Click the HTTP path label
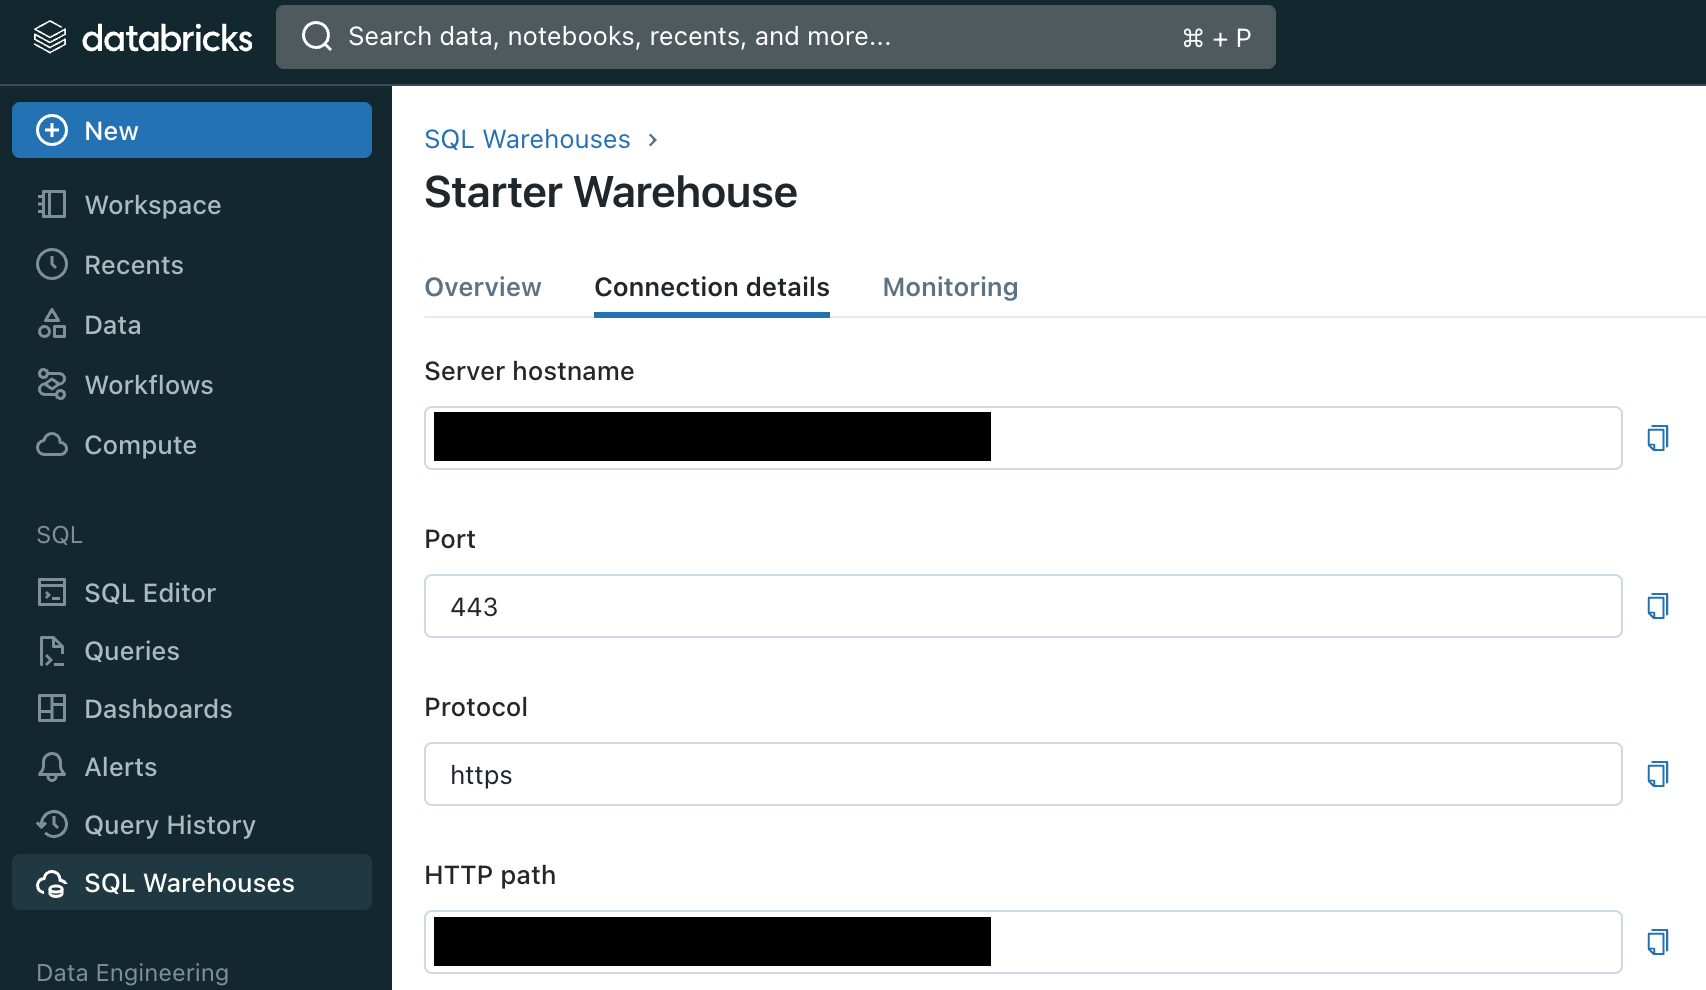Viewport: 1706px width, 990px height. point(490,875)
